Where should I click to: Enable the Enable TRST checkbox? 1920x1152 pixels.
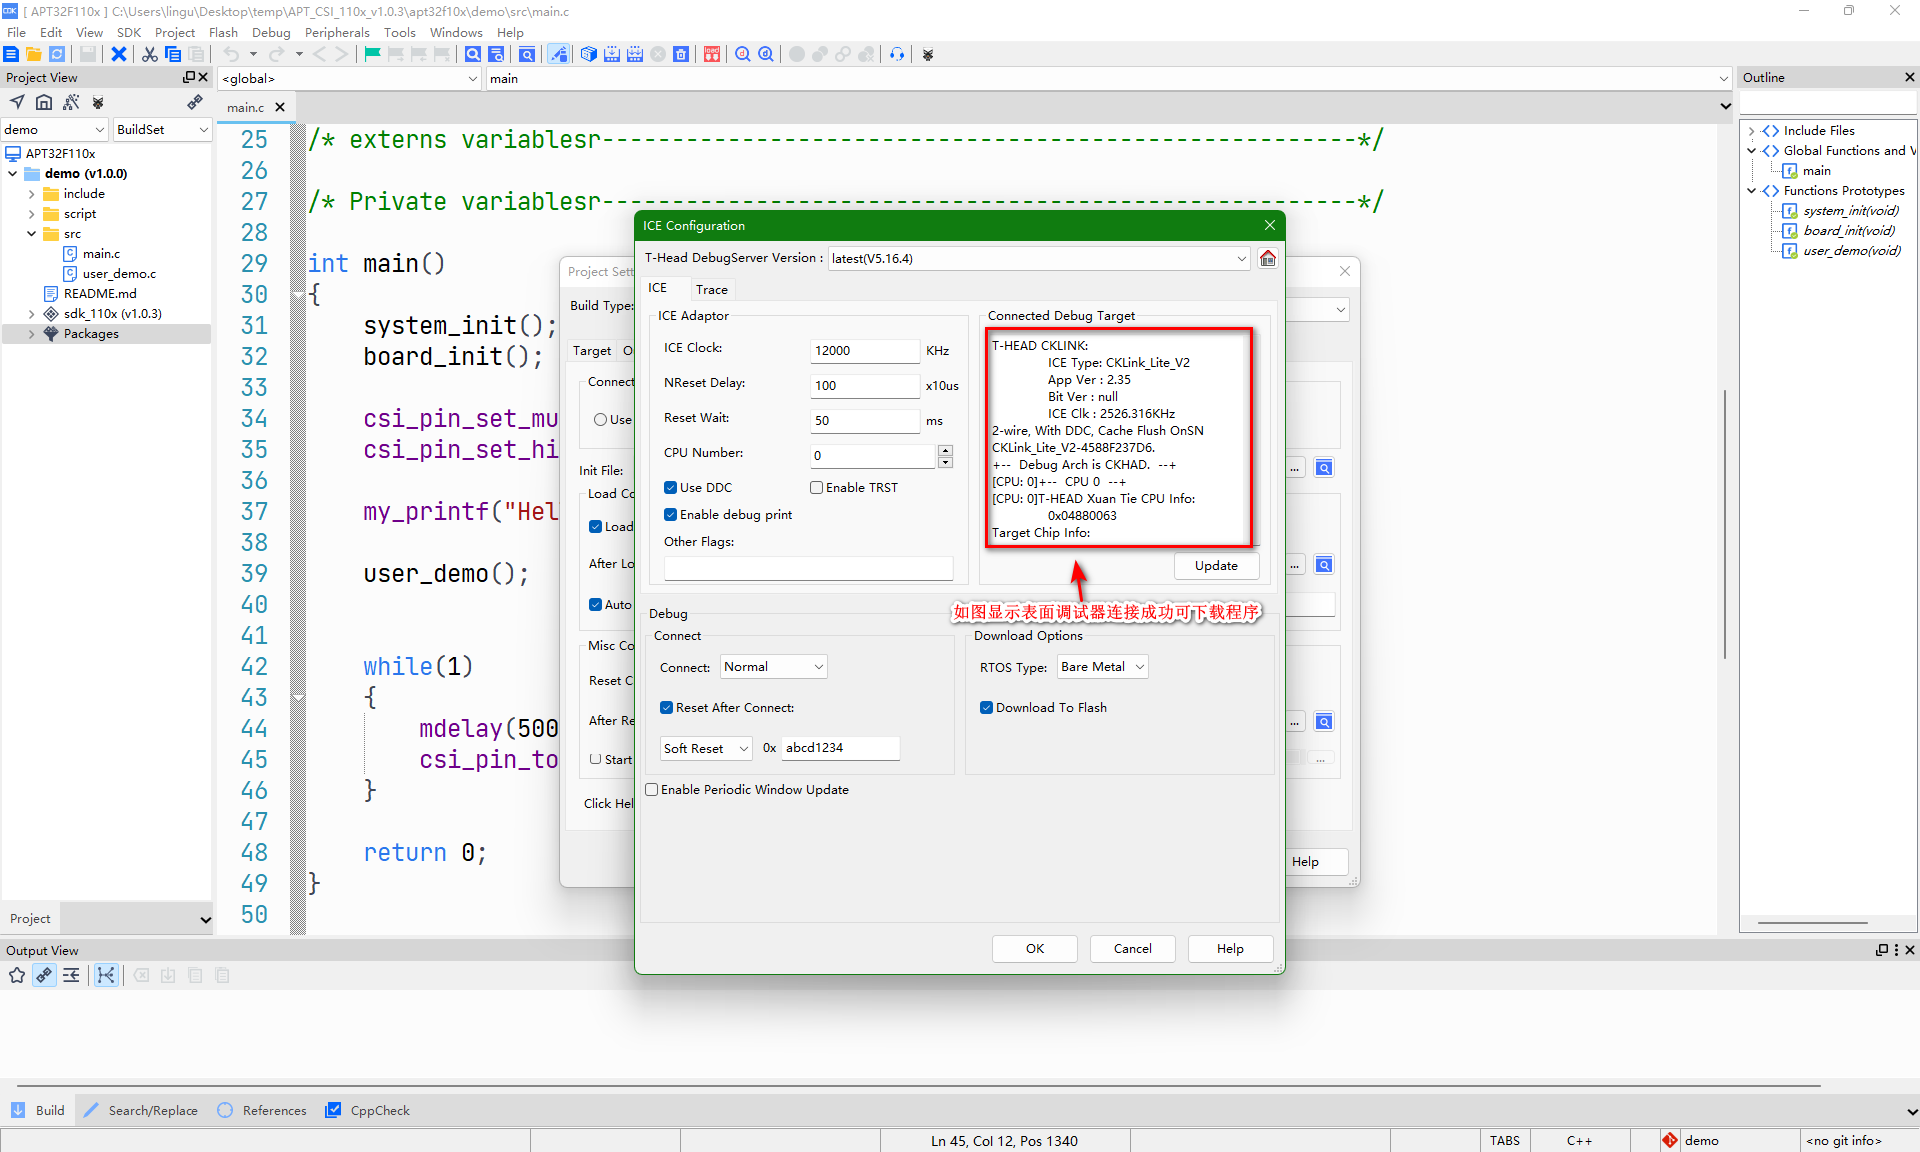click(x=816, y=487)
